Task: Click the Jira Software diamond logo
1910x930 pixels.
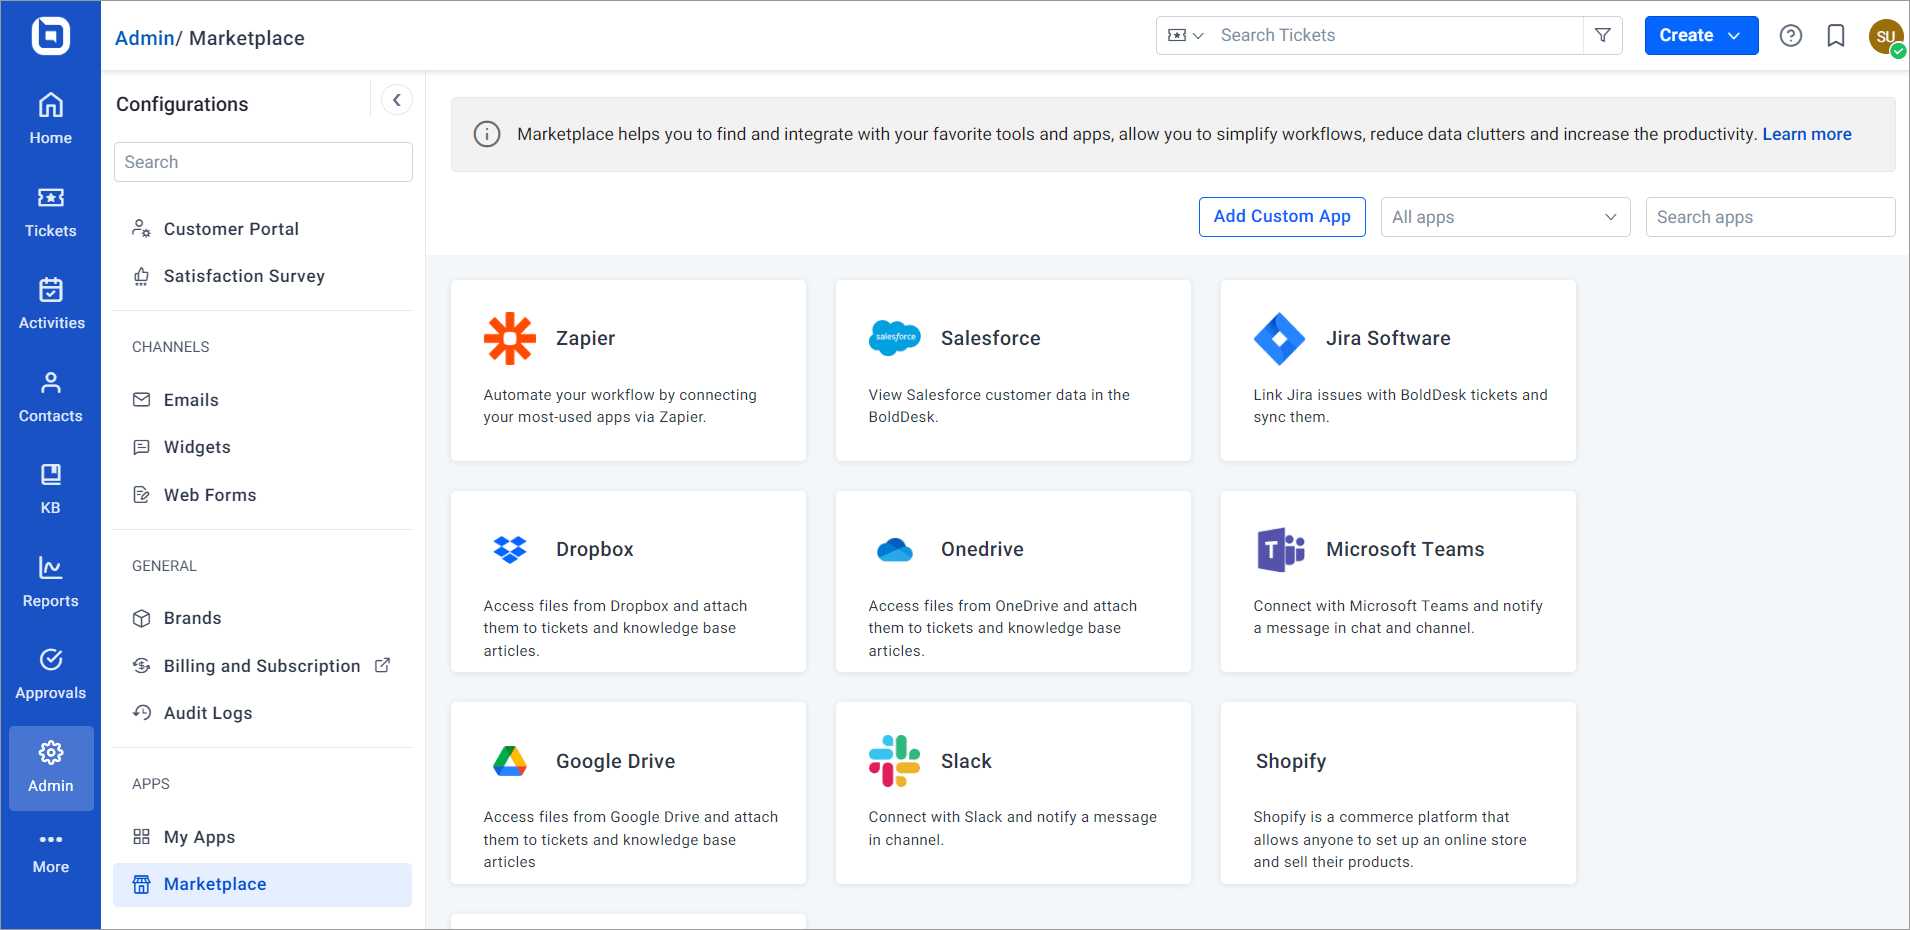Action: click(x=1280, y=338)
